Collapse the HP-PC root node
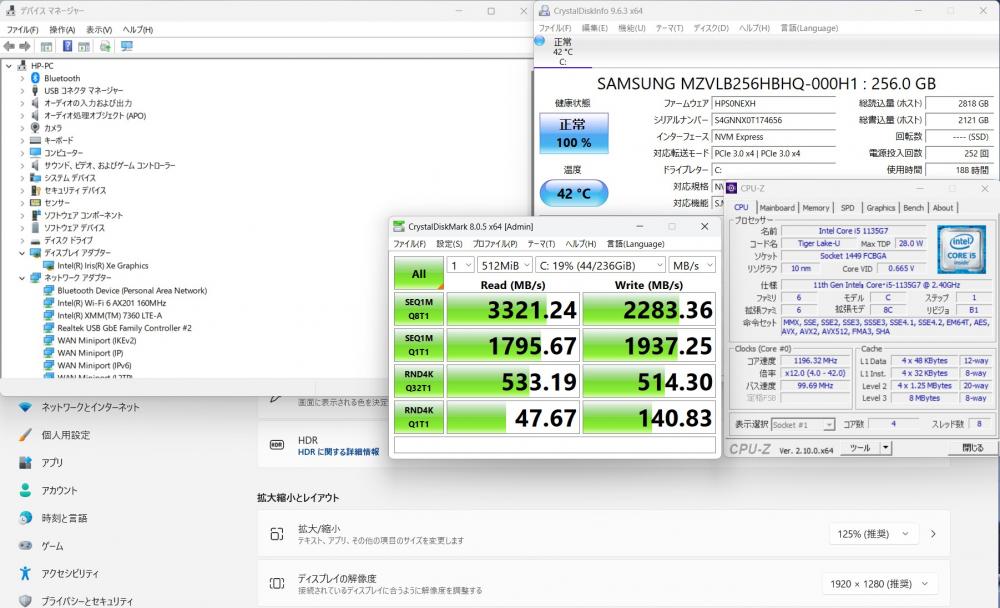Viewport: 1000px width, 608px height. point(9,66)
